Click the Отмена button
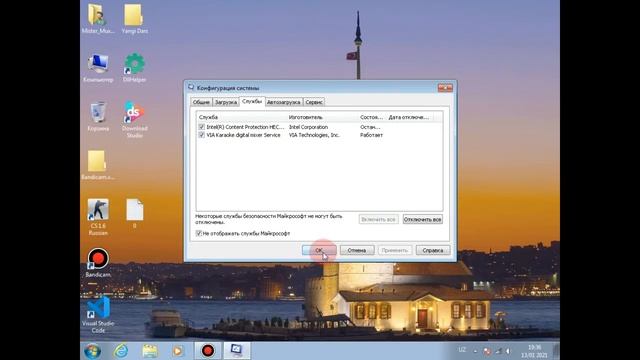The width and height of the screenshot is (640, 360). (x=357, y=250)
